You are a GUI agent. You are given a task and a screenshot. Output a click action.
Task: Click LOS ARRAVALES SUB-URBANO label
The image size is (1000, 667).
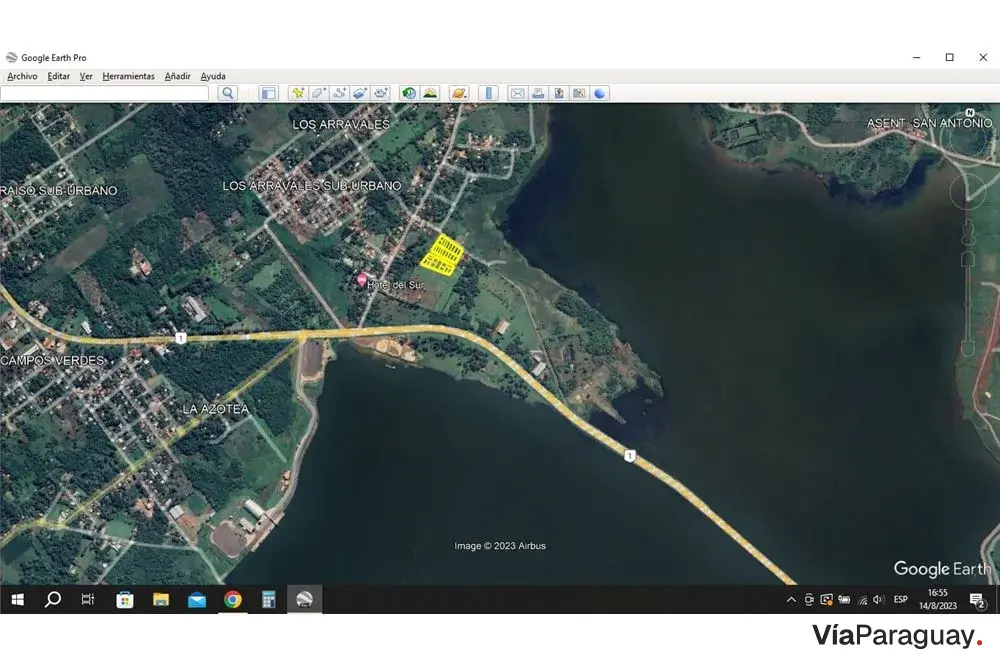[x=312, y=186]
